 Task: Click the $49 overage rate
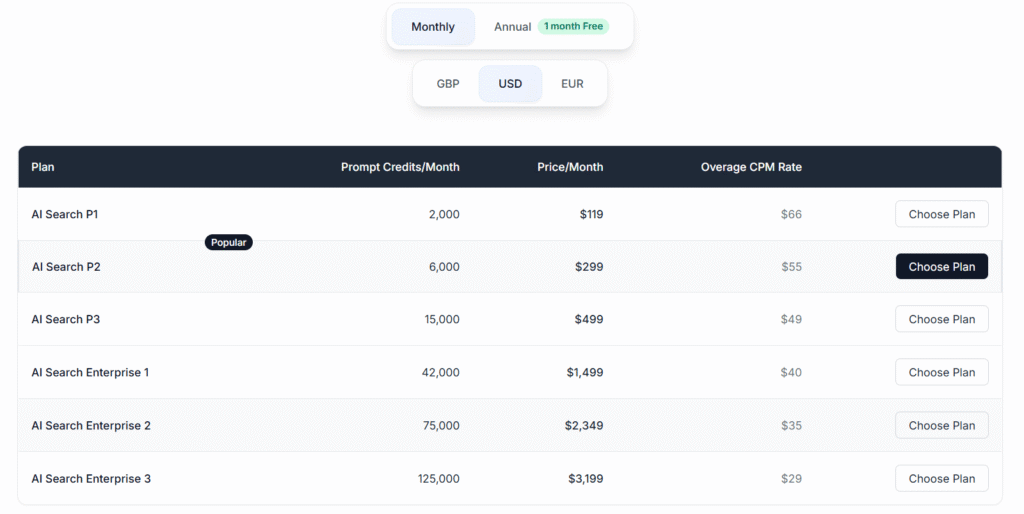click(792, 319)
